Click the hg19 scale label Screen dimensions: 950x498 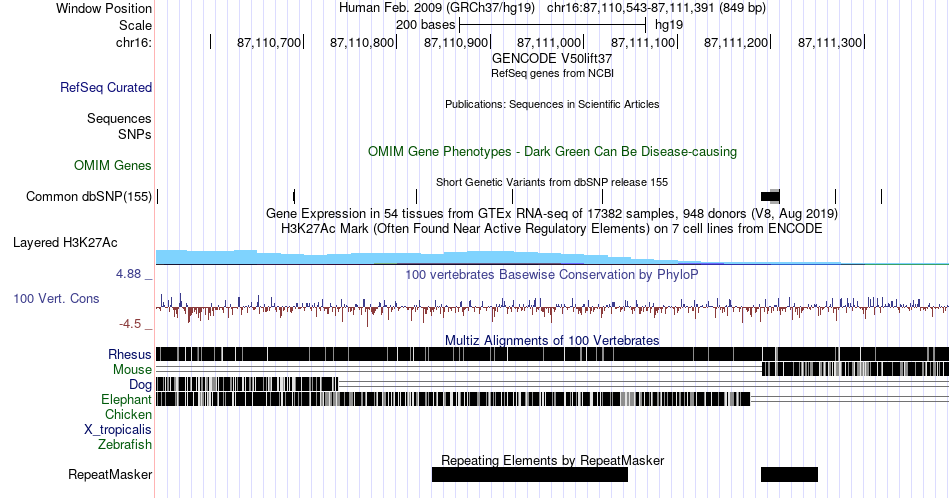(x=669, y=25)
